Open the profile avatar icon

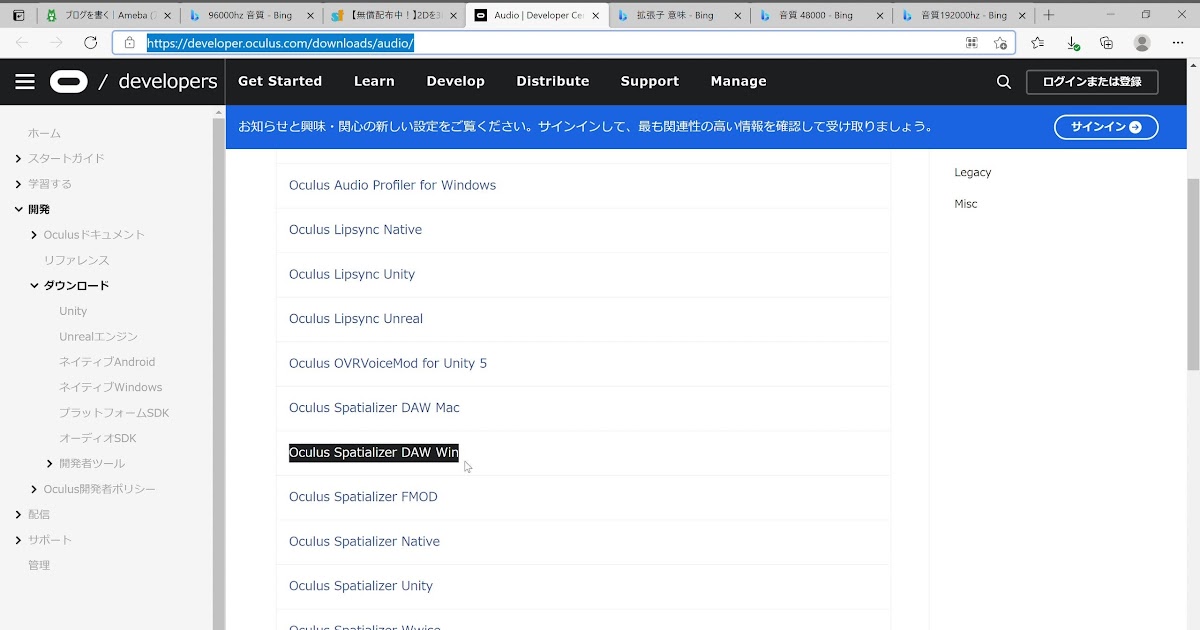click(x=1142, y=43)
